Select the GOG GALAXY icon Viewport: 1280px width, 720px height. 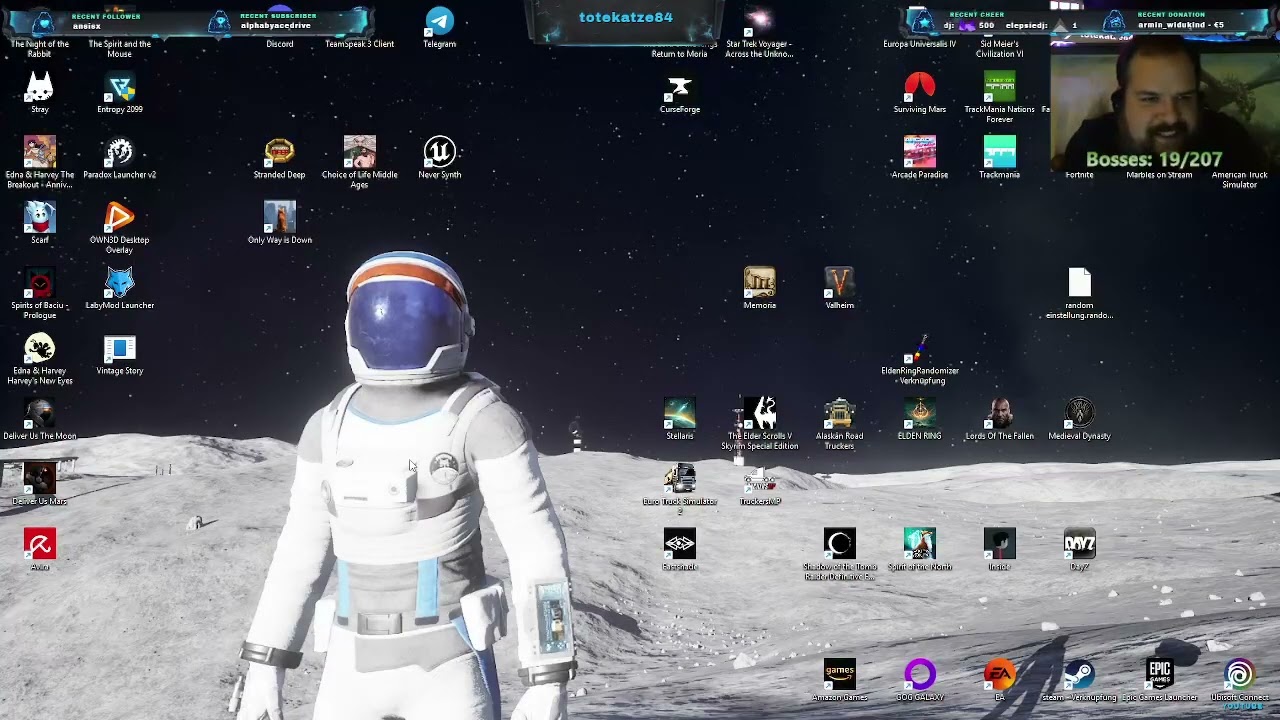click(x=920, y=674)
